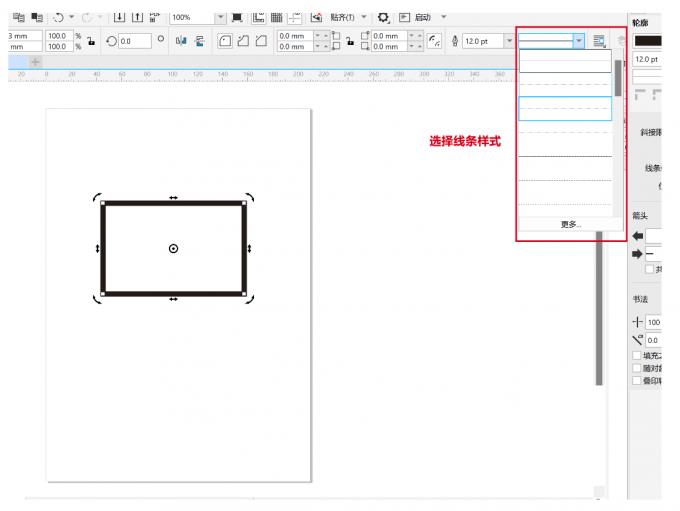Click the dark outline color swatch

coord(647,41)
